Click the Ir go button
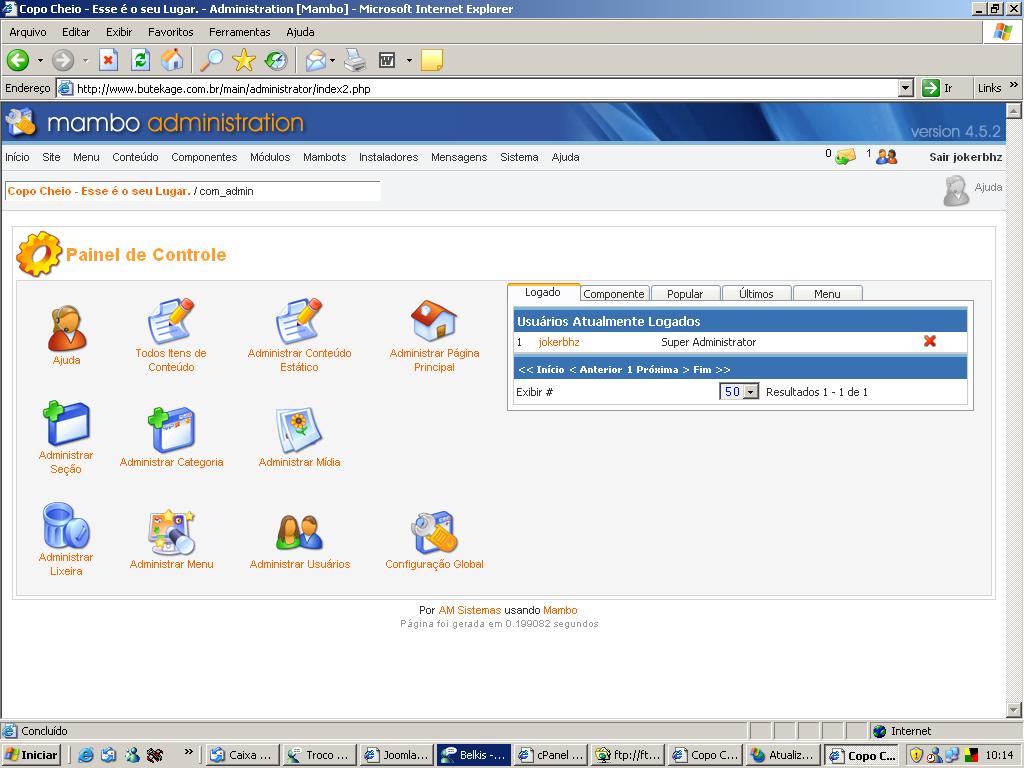The height and width of the screenshot is (768, 1024). (938, 88)
